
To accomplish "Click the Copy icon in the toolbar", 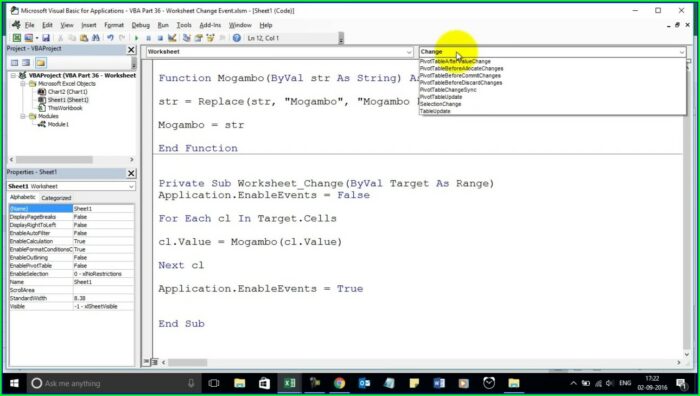I will (72, 38).
